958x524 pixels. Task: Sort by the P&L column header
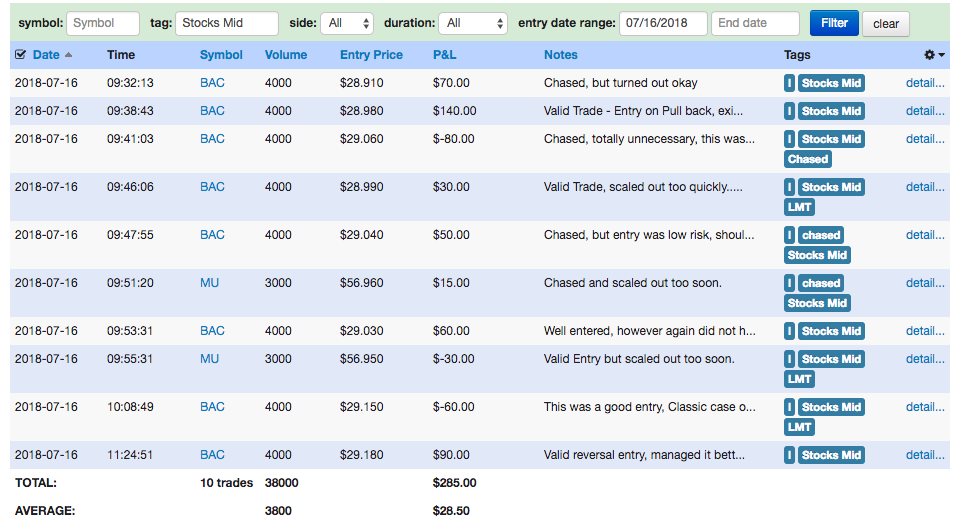pos(444,55)
